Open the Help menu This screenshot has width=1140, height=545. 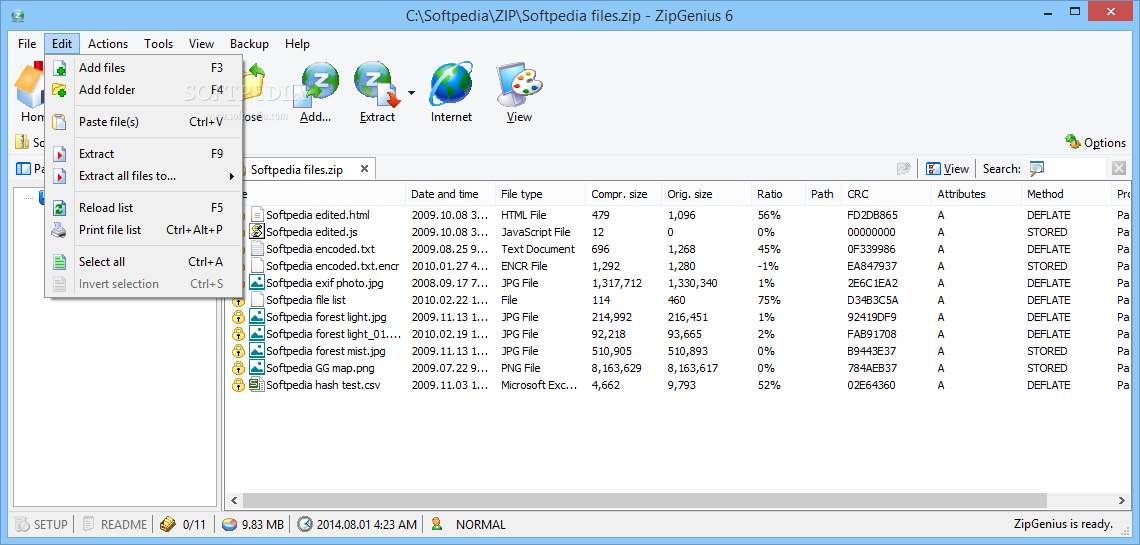[x=297, y=44]
